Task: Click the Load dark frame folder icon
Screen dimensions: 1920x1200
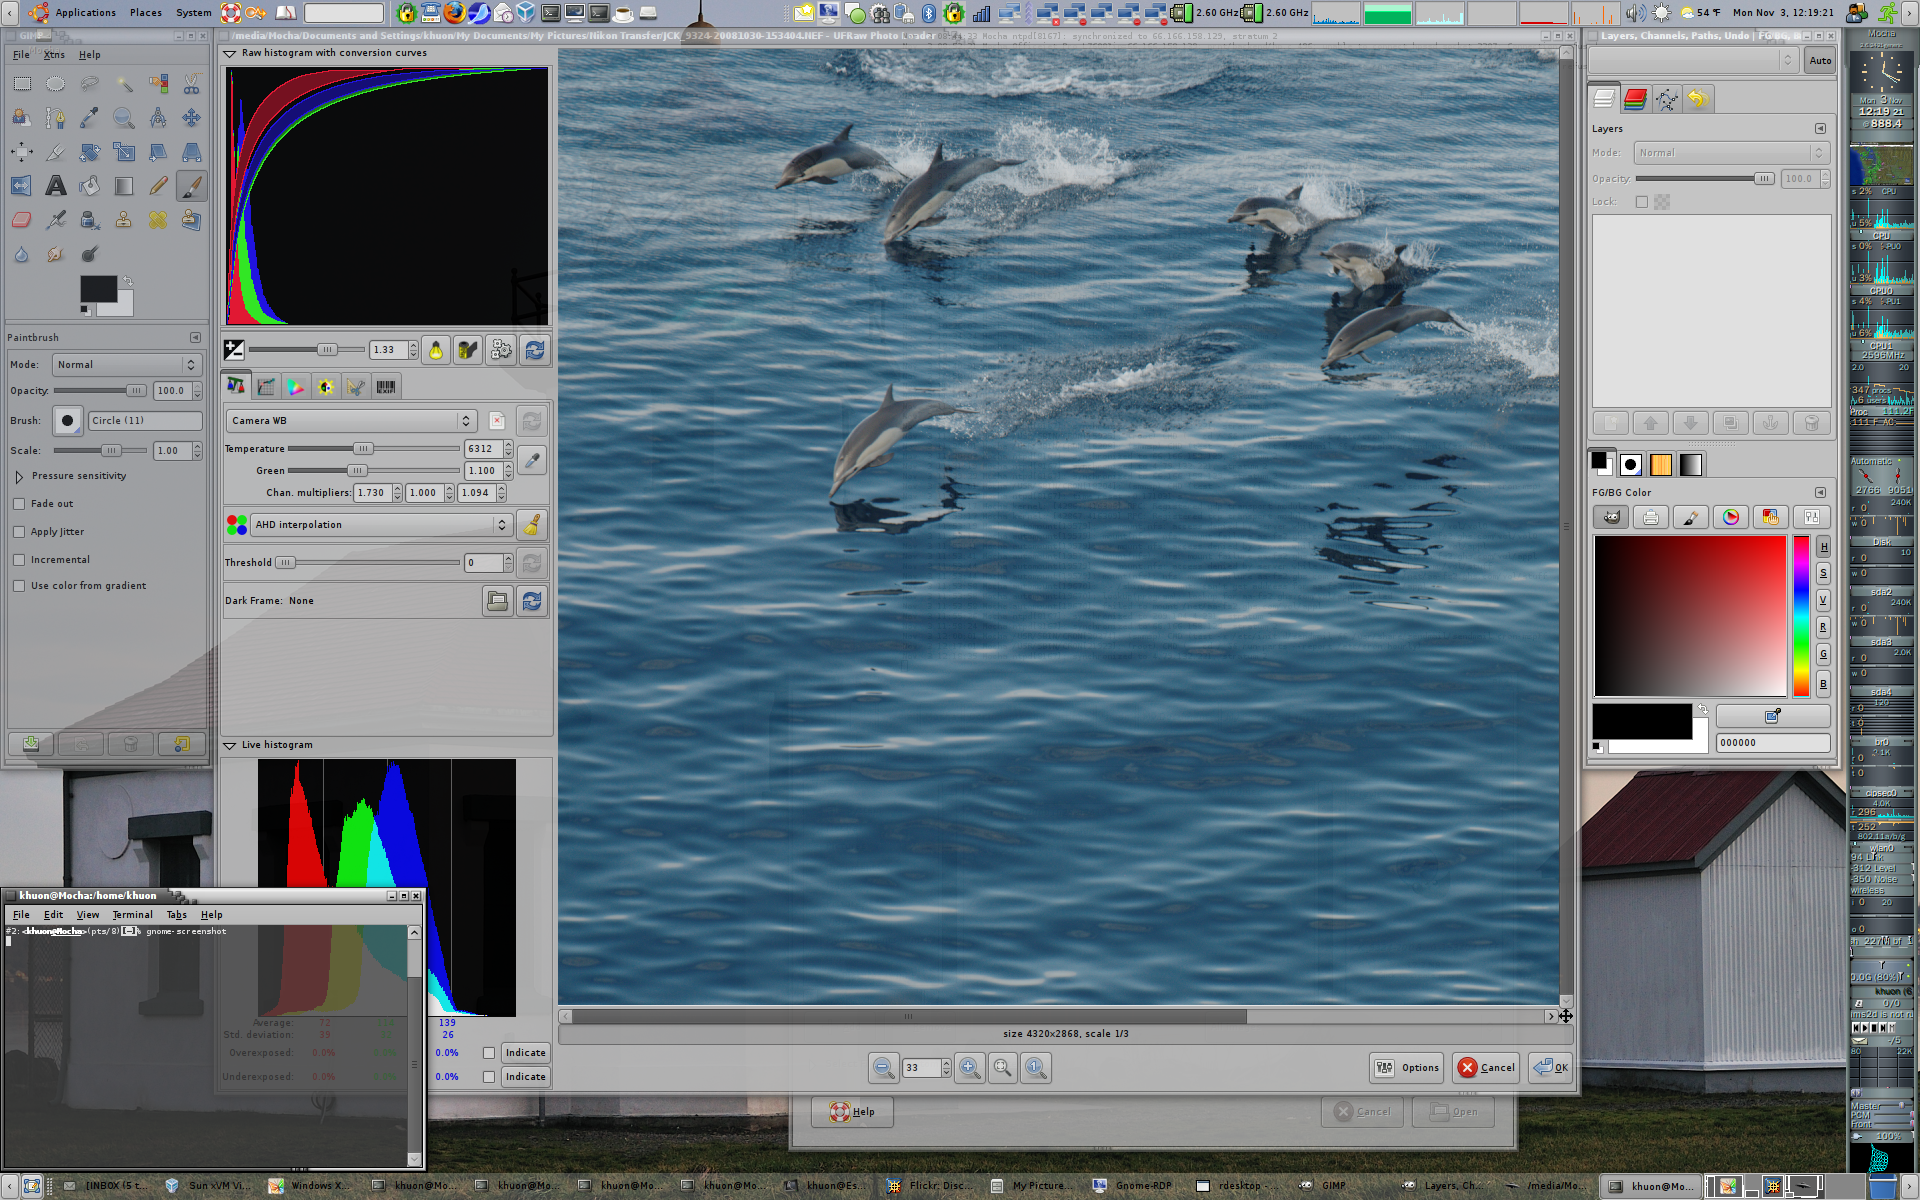Action: point(498,601)
